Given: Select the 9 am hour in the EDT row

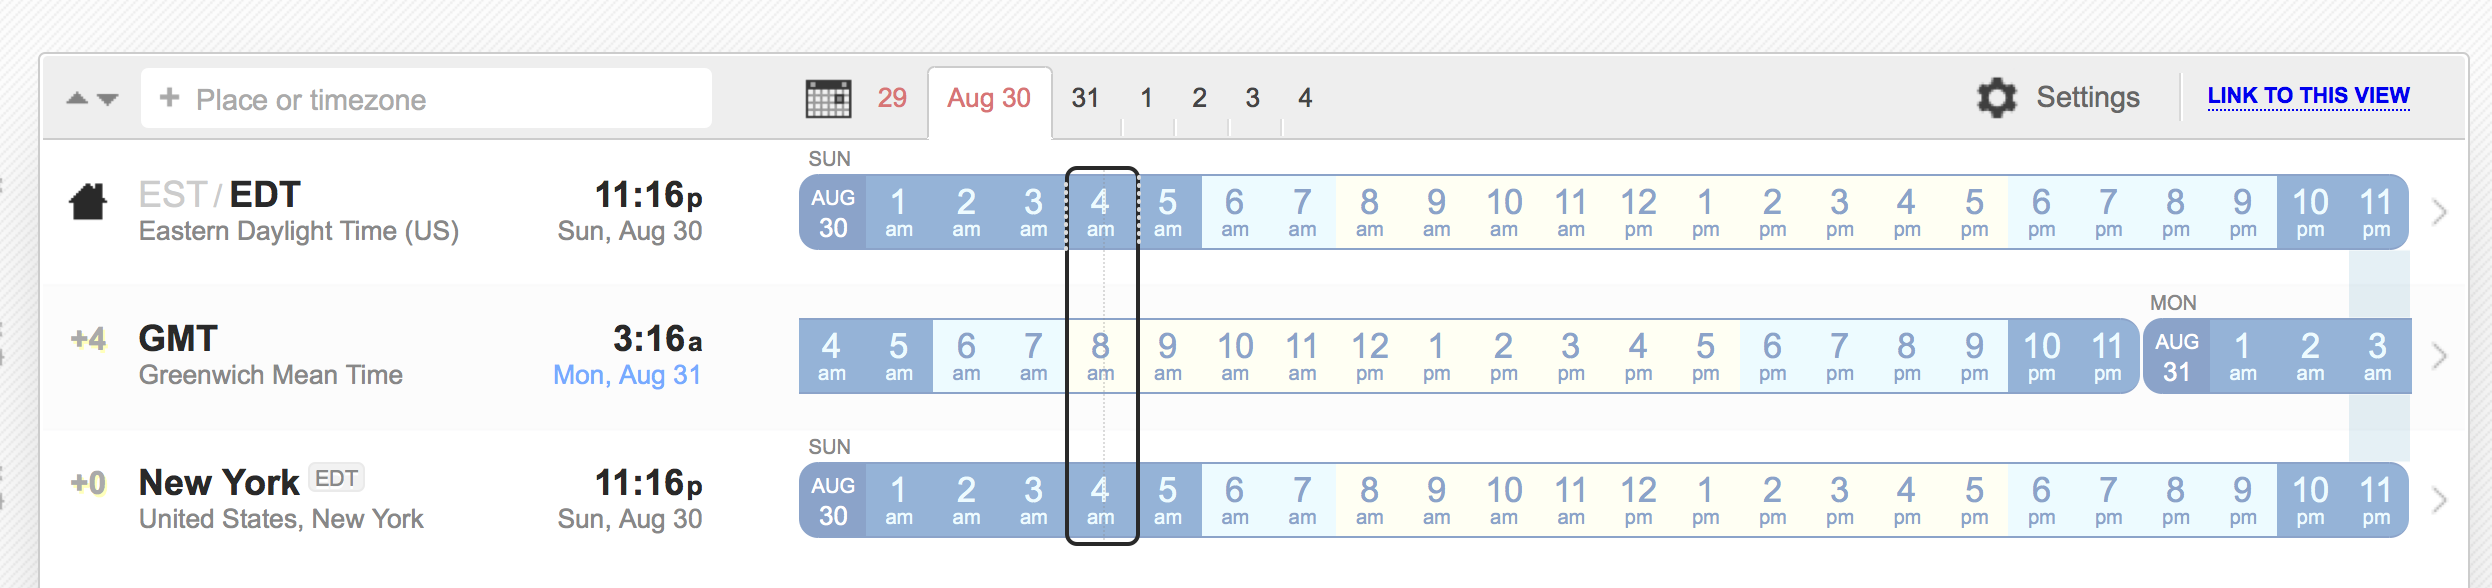Looking at the screenshot, I should click(1436, 212).
